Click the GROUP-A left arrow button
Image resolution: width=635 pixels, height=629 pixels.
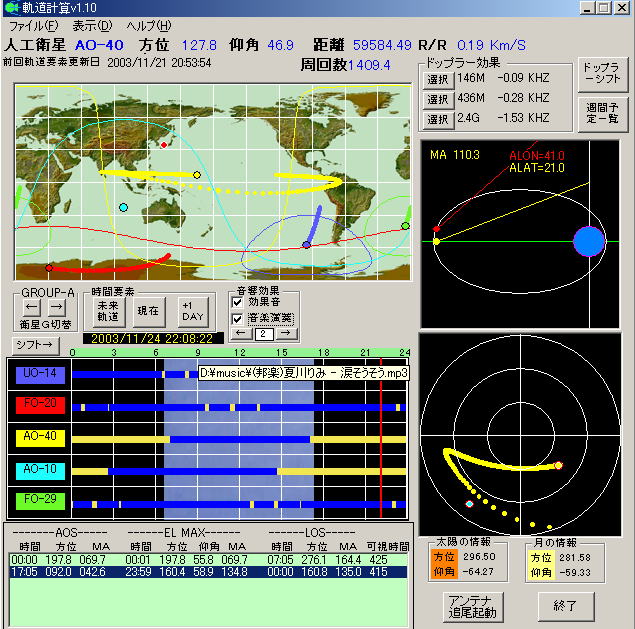[x=31, y=307]
